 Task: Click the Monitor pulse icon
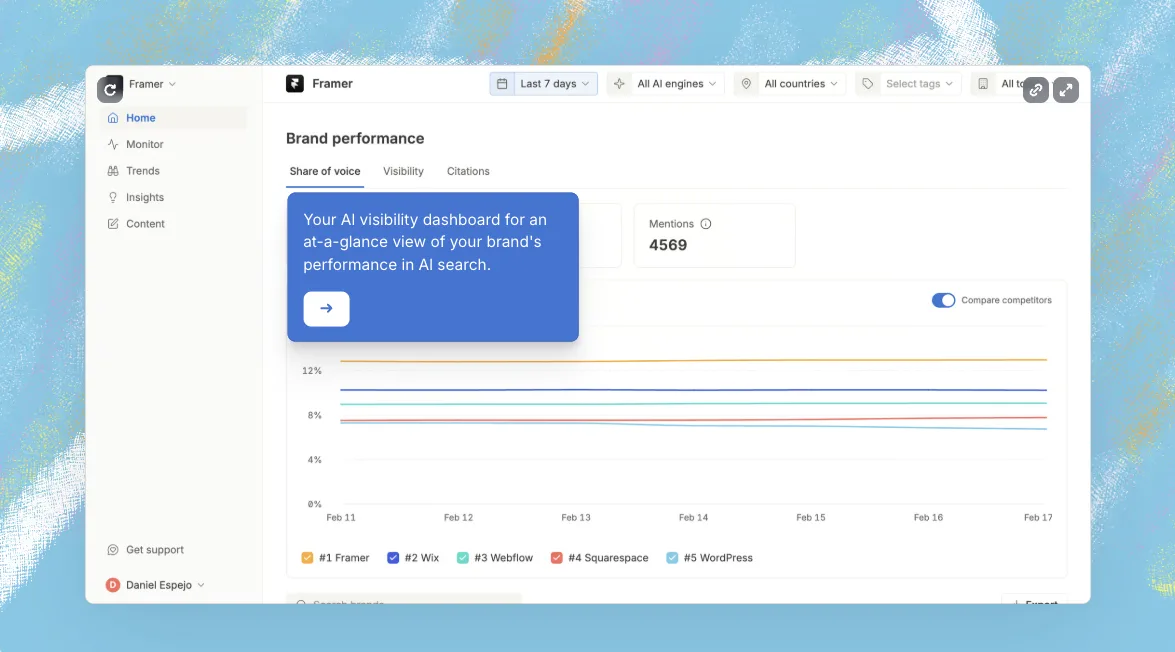[x=113, y=144]
